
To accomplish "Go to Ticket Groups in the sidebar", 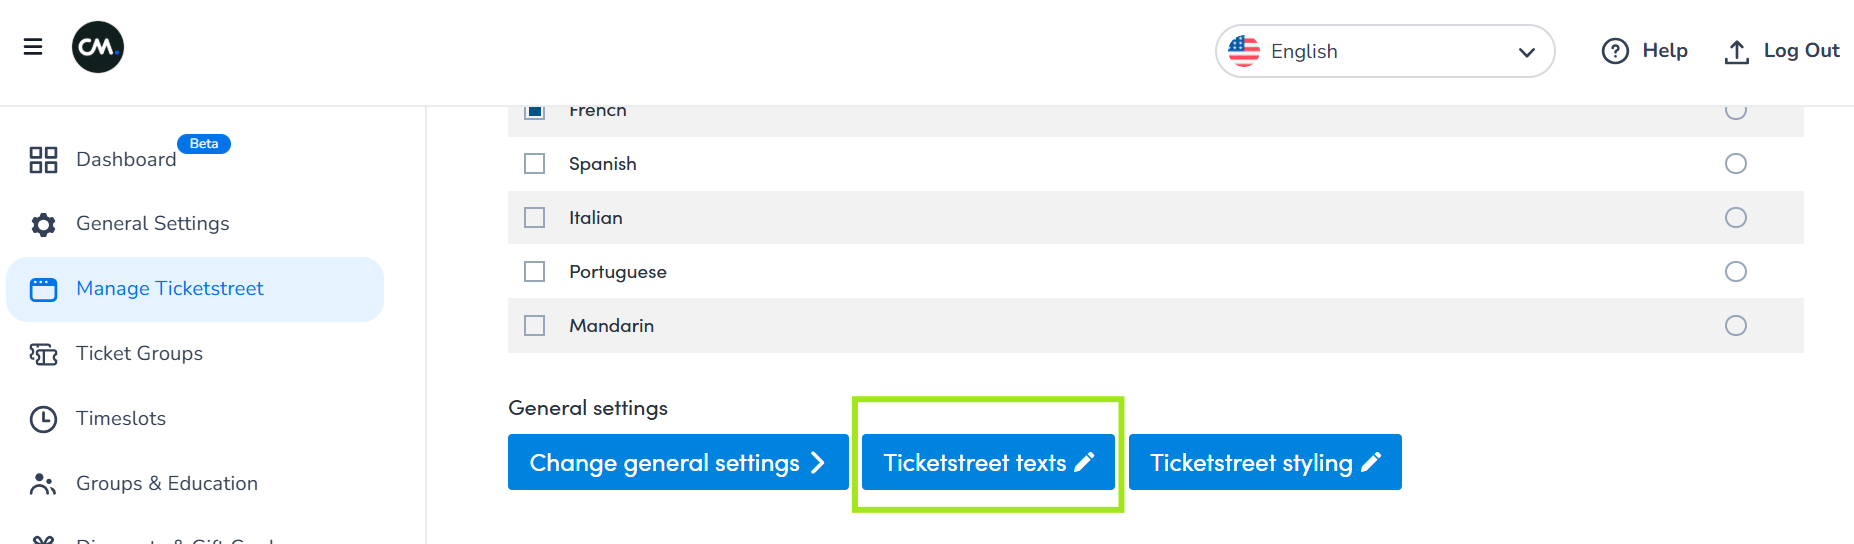I will point(139,354).
